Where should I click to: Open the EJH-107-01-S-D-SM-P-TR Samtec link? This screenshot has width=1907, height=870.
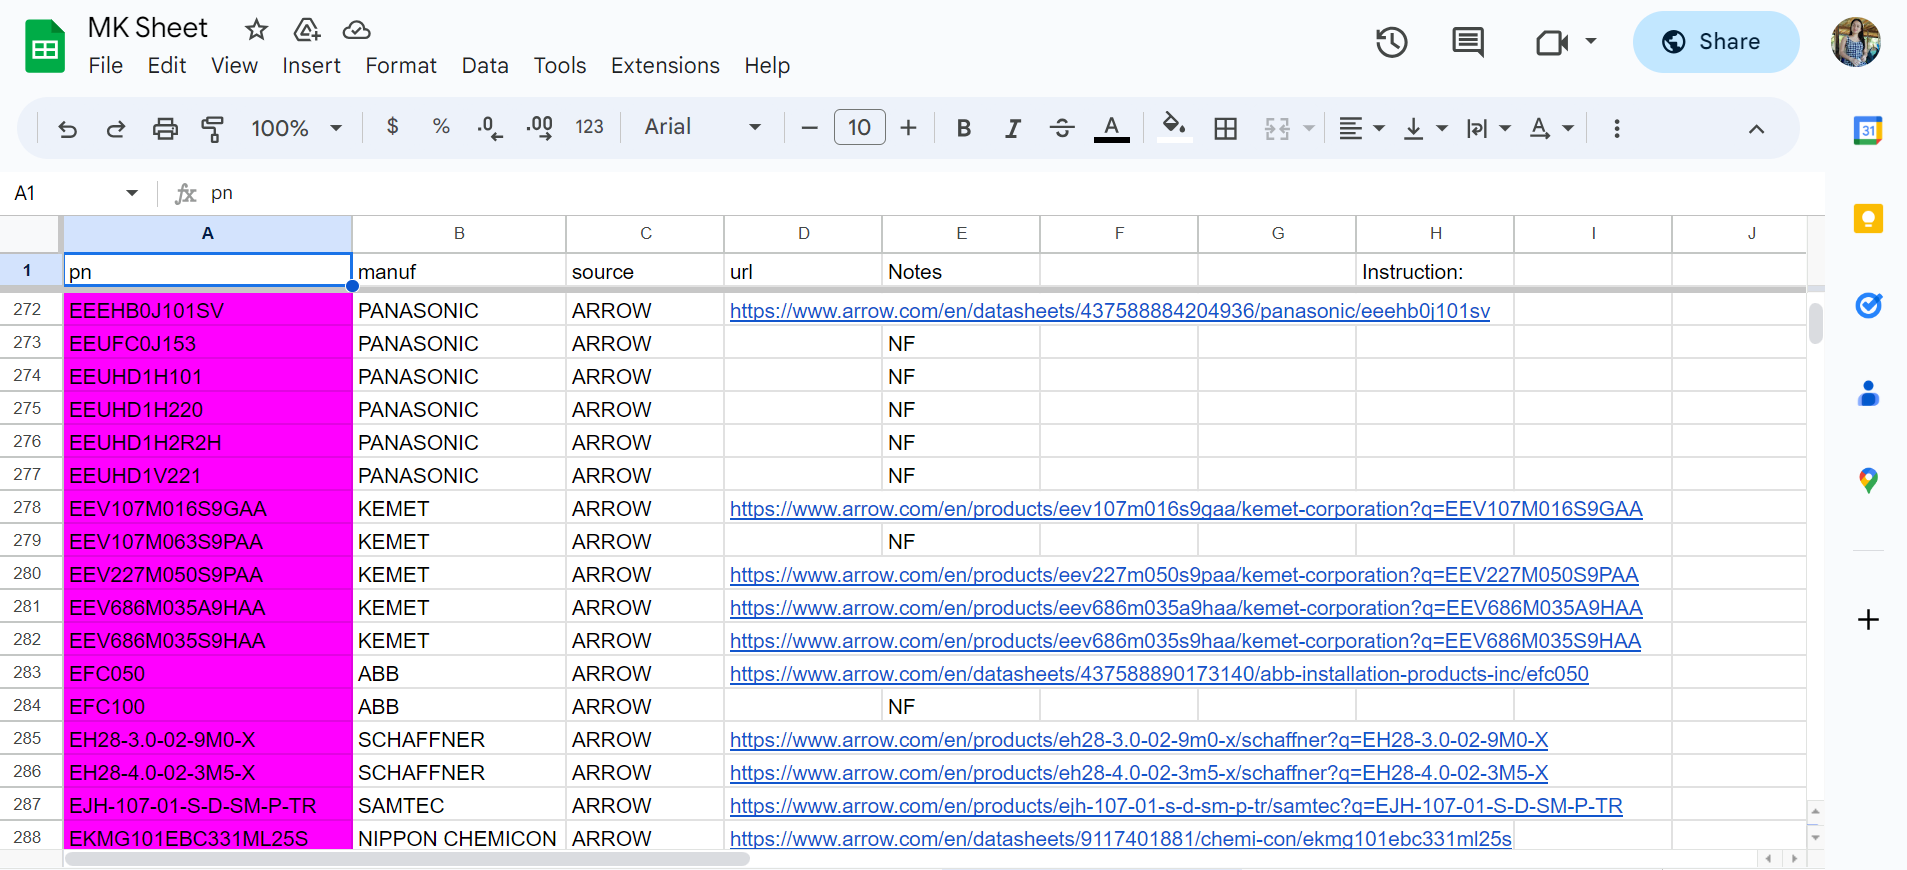tap(1176, 806)
